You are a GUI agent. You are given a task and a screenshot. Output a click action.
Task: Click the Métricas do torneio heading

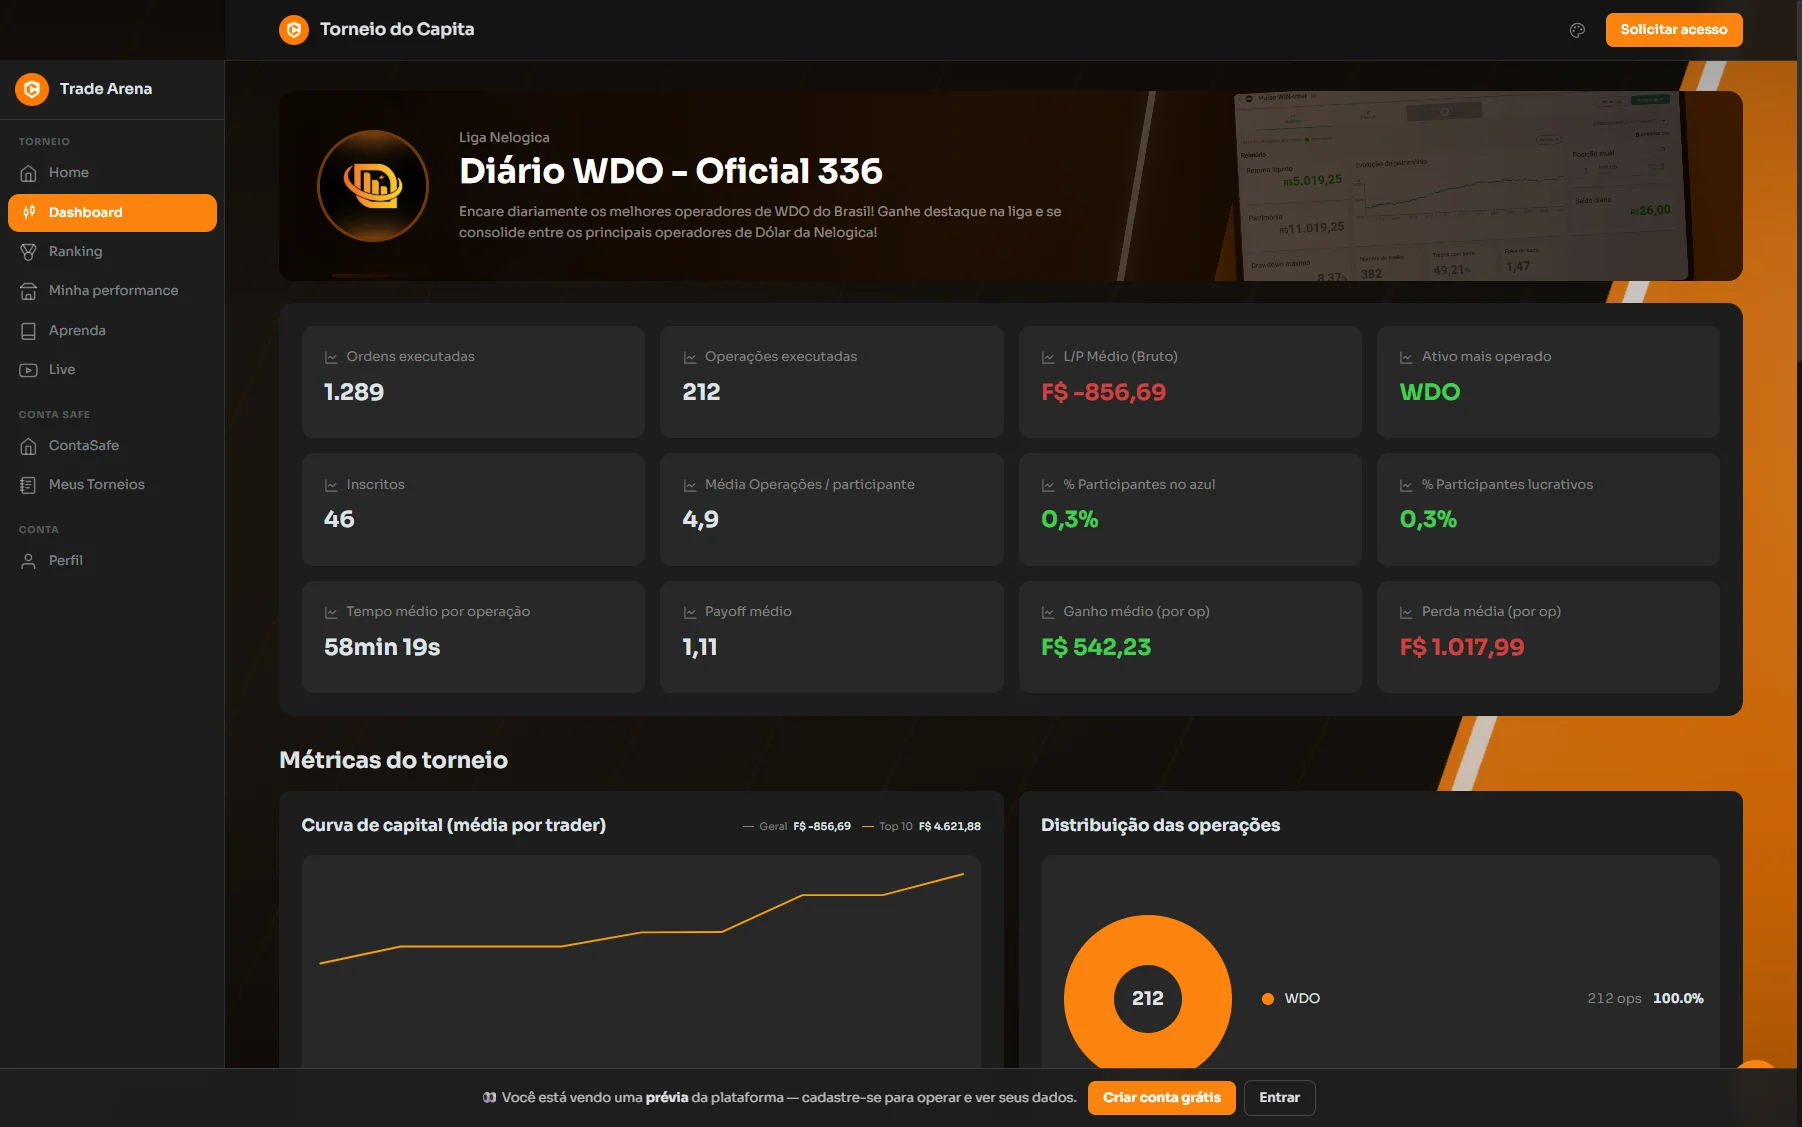[x=394, y=760]
